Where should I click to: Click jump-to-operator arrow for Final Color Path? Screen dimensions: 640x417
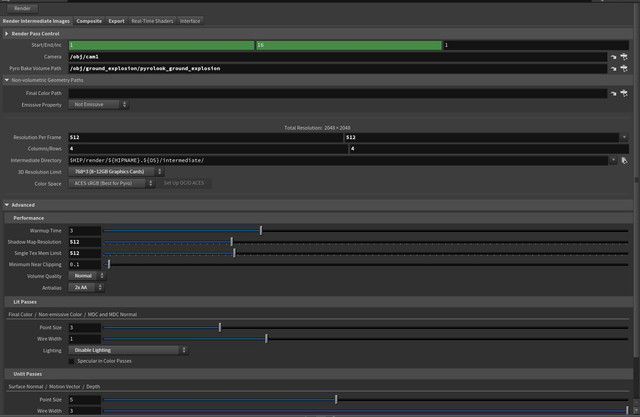613,94
